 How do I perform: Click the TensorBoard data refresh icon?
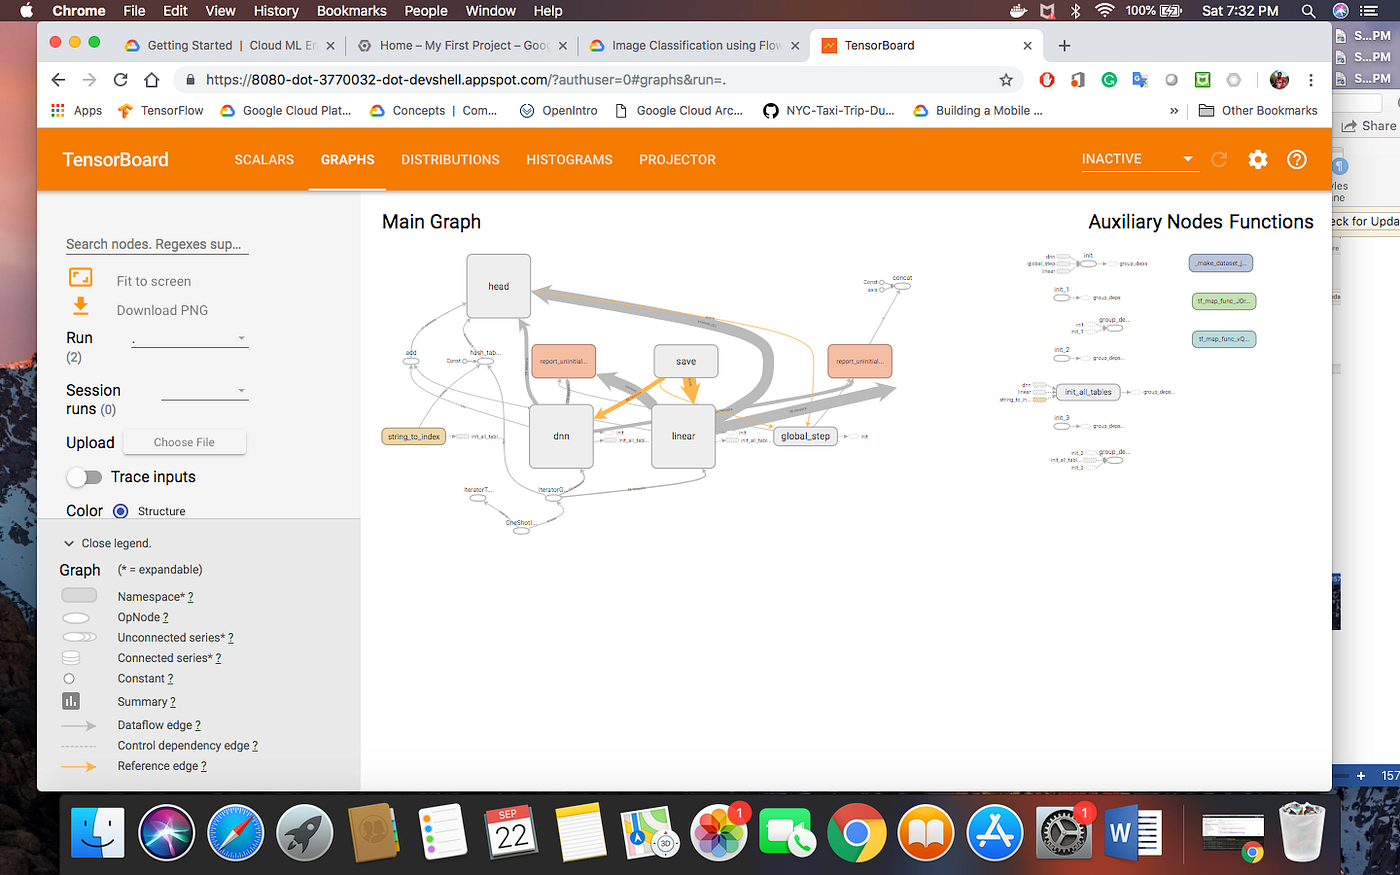(1218, 159)
